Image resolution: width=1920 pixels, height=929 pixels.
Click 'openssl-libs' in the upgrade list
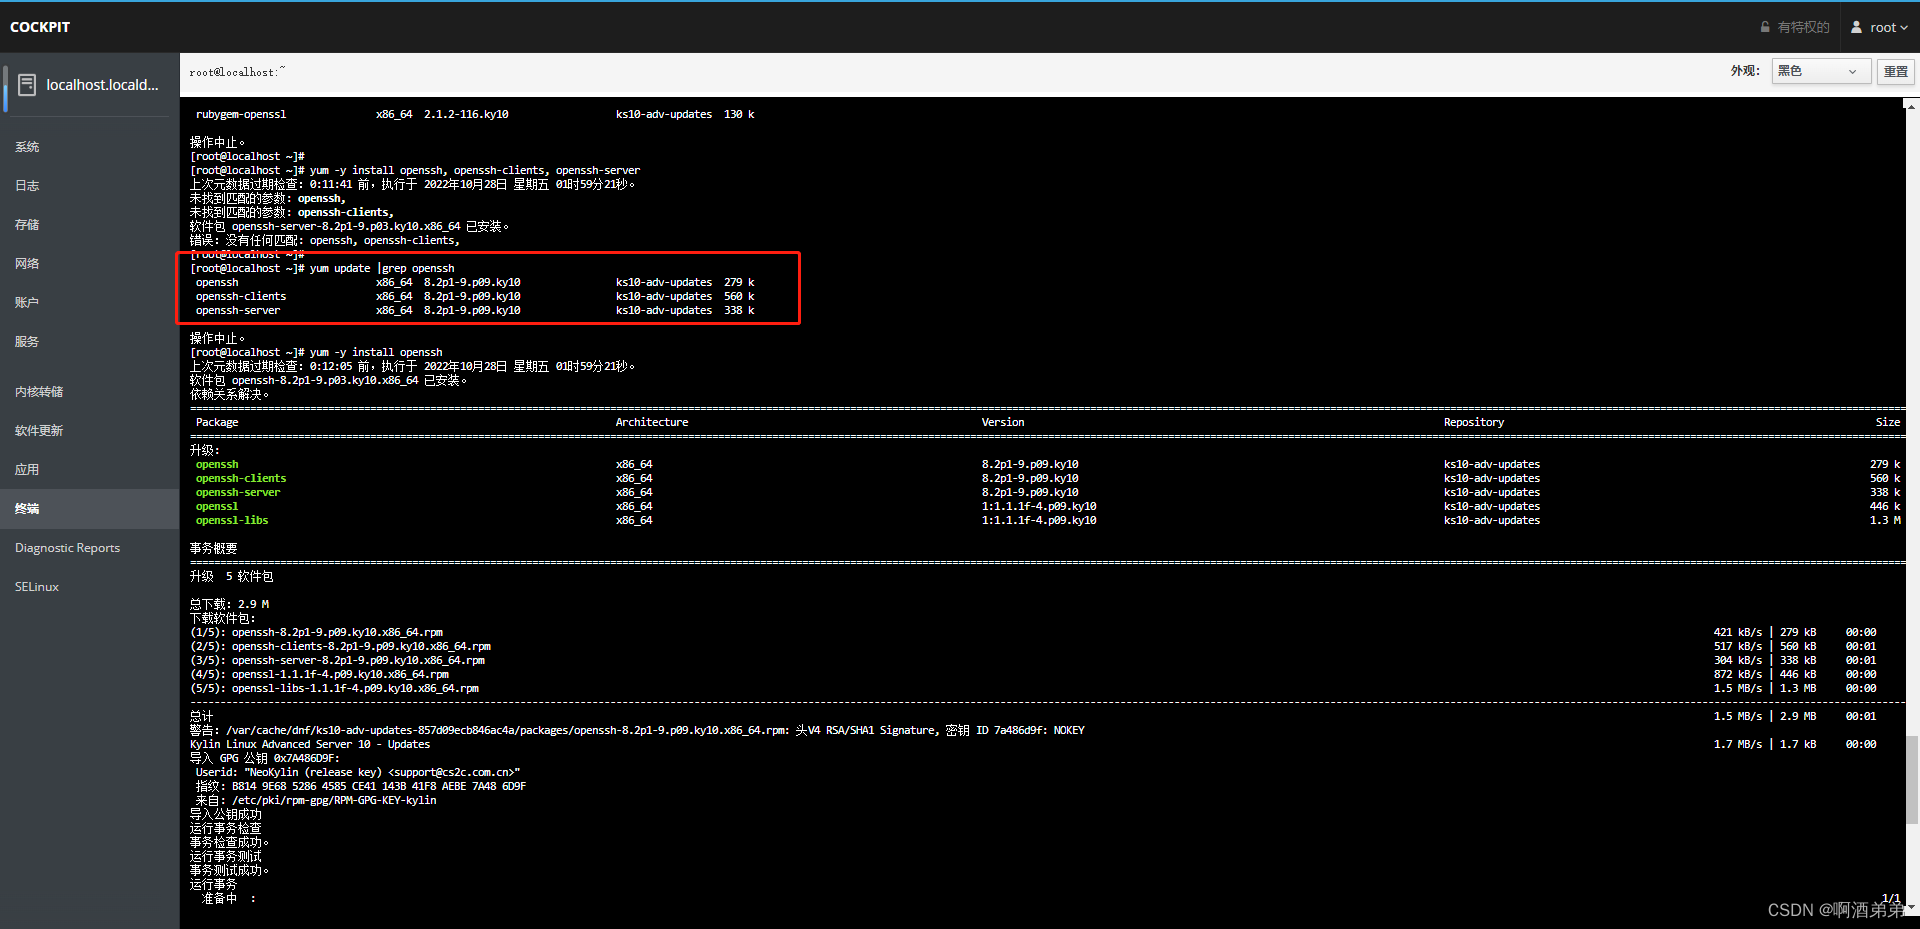coord(232,520)
